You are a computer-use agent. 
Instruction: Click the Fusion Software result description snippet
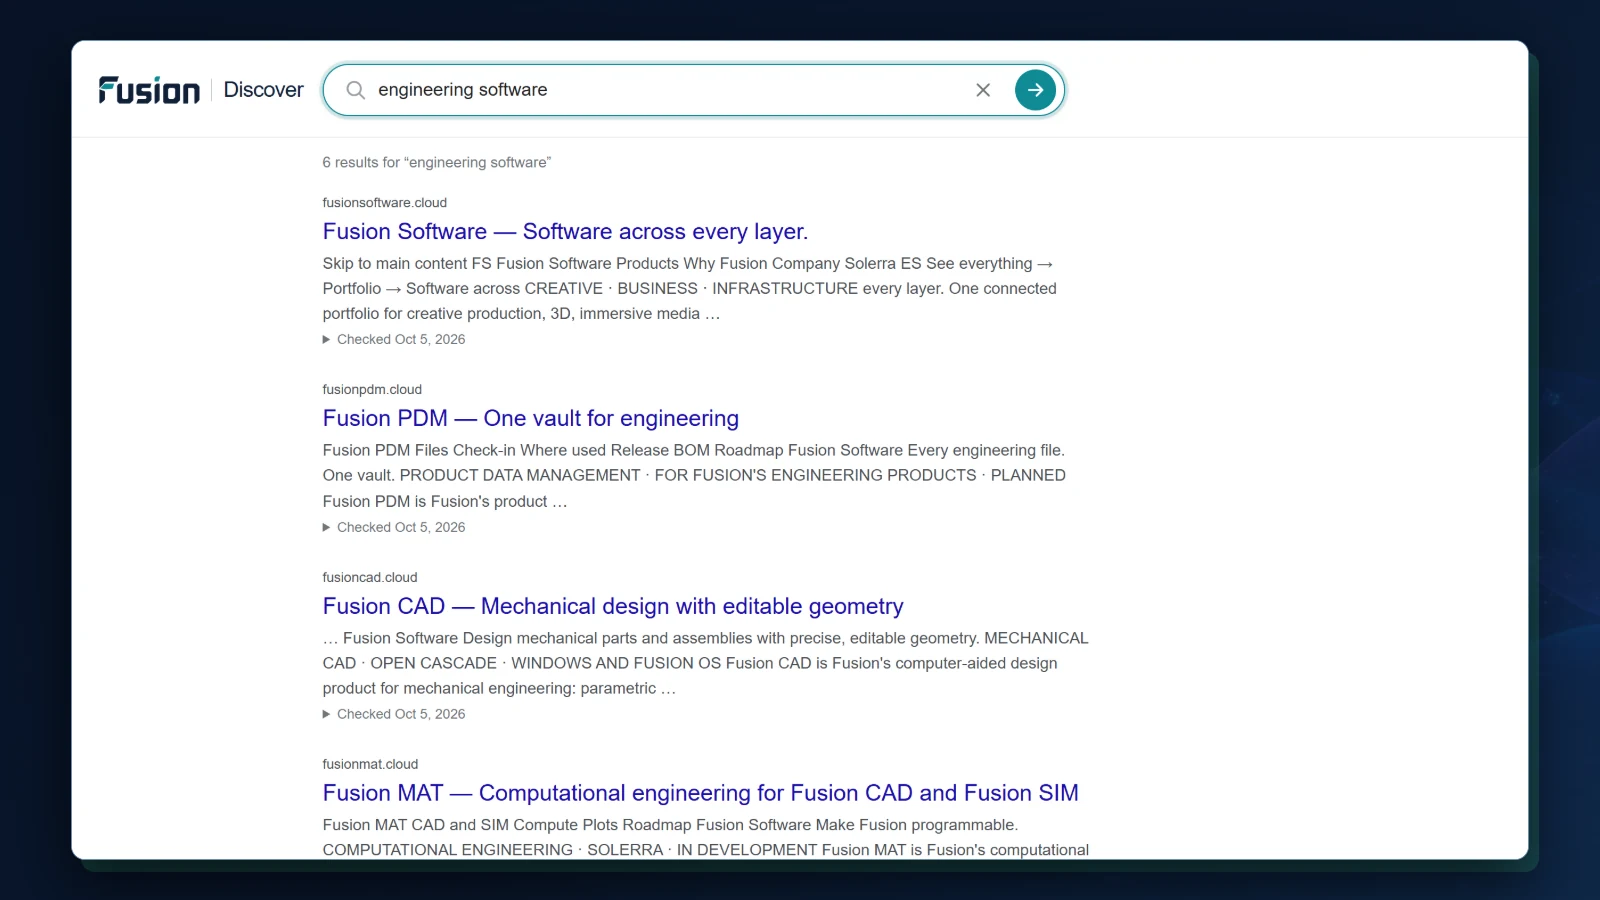pos(690,289)
